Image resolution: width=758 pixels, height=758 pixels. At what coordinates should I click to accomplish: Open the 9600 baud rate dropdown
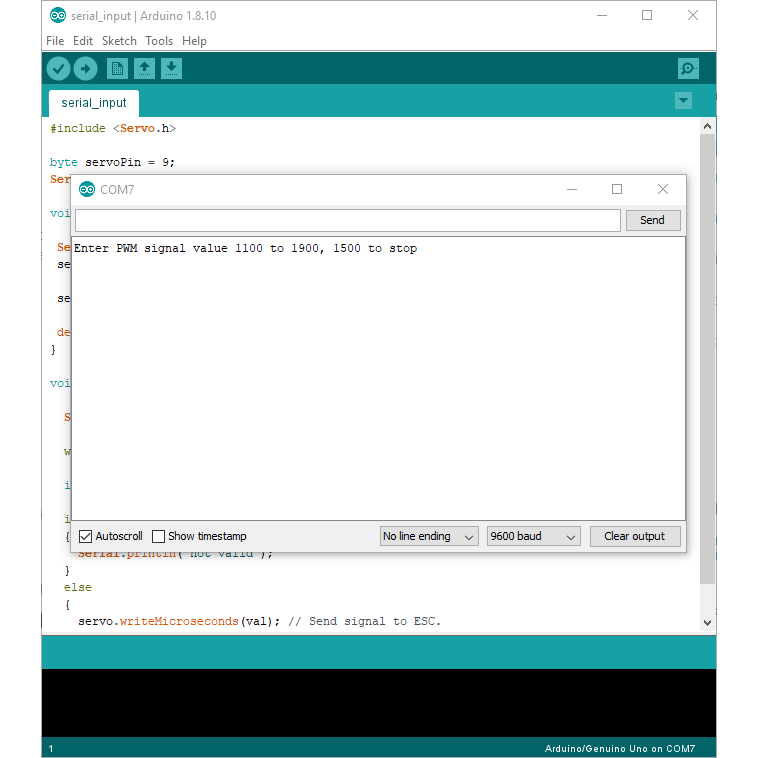[534, 536]
